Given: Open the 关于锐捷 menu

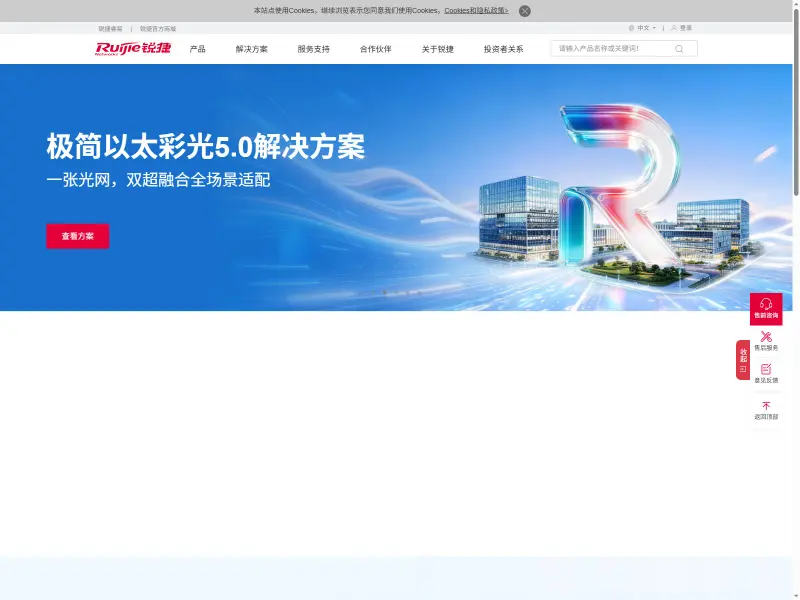Looking at the screenshot, I should pyautogui.click(x=437, y=49).
